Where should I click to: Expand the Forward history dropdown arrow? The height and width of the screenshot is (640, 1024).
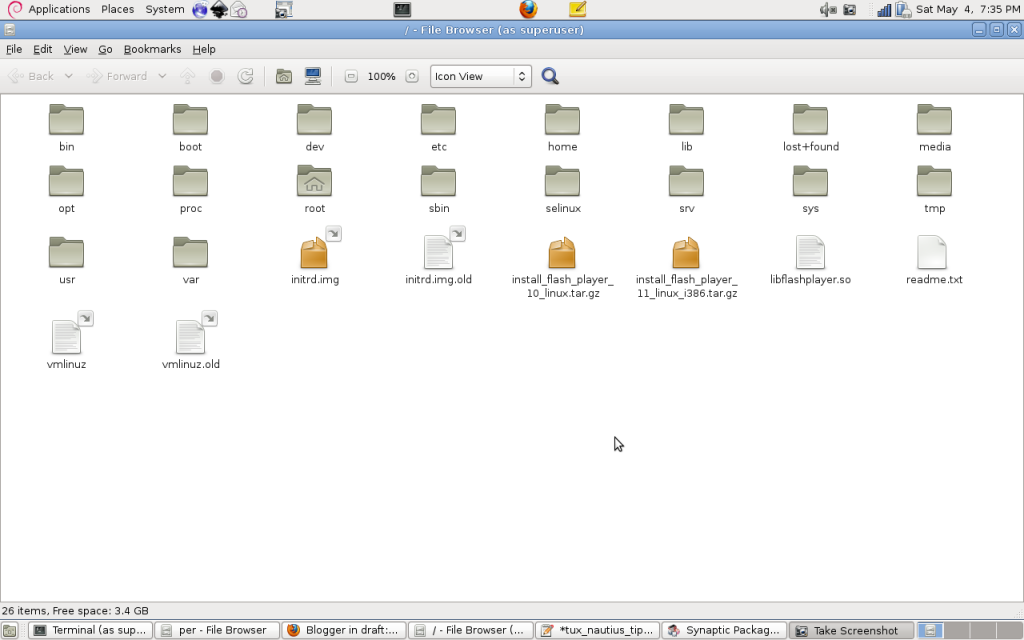pyautogui.click(x=162, y=76)
